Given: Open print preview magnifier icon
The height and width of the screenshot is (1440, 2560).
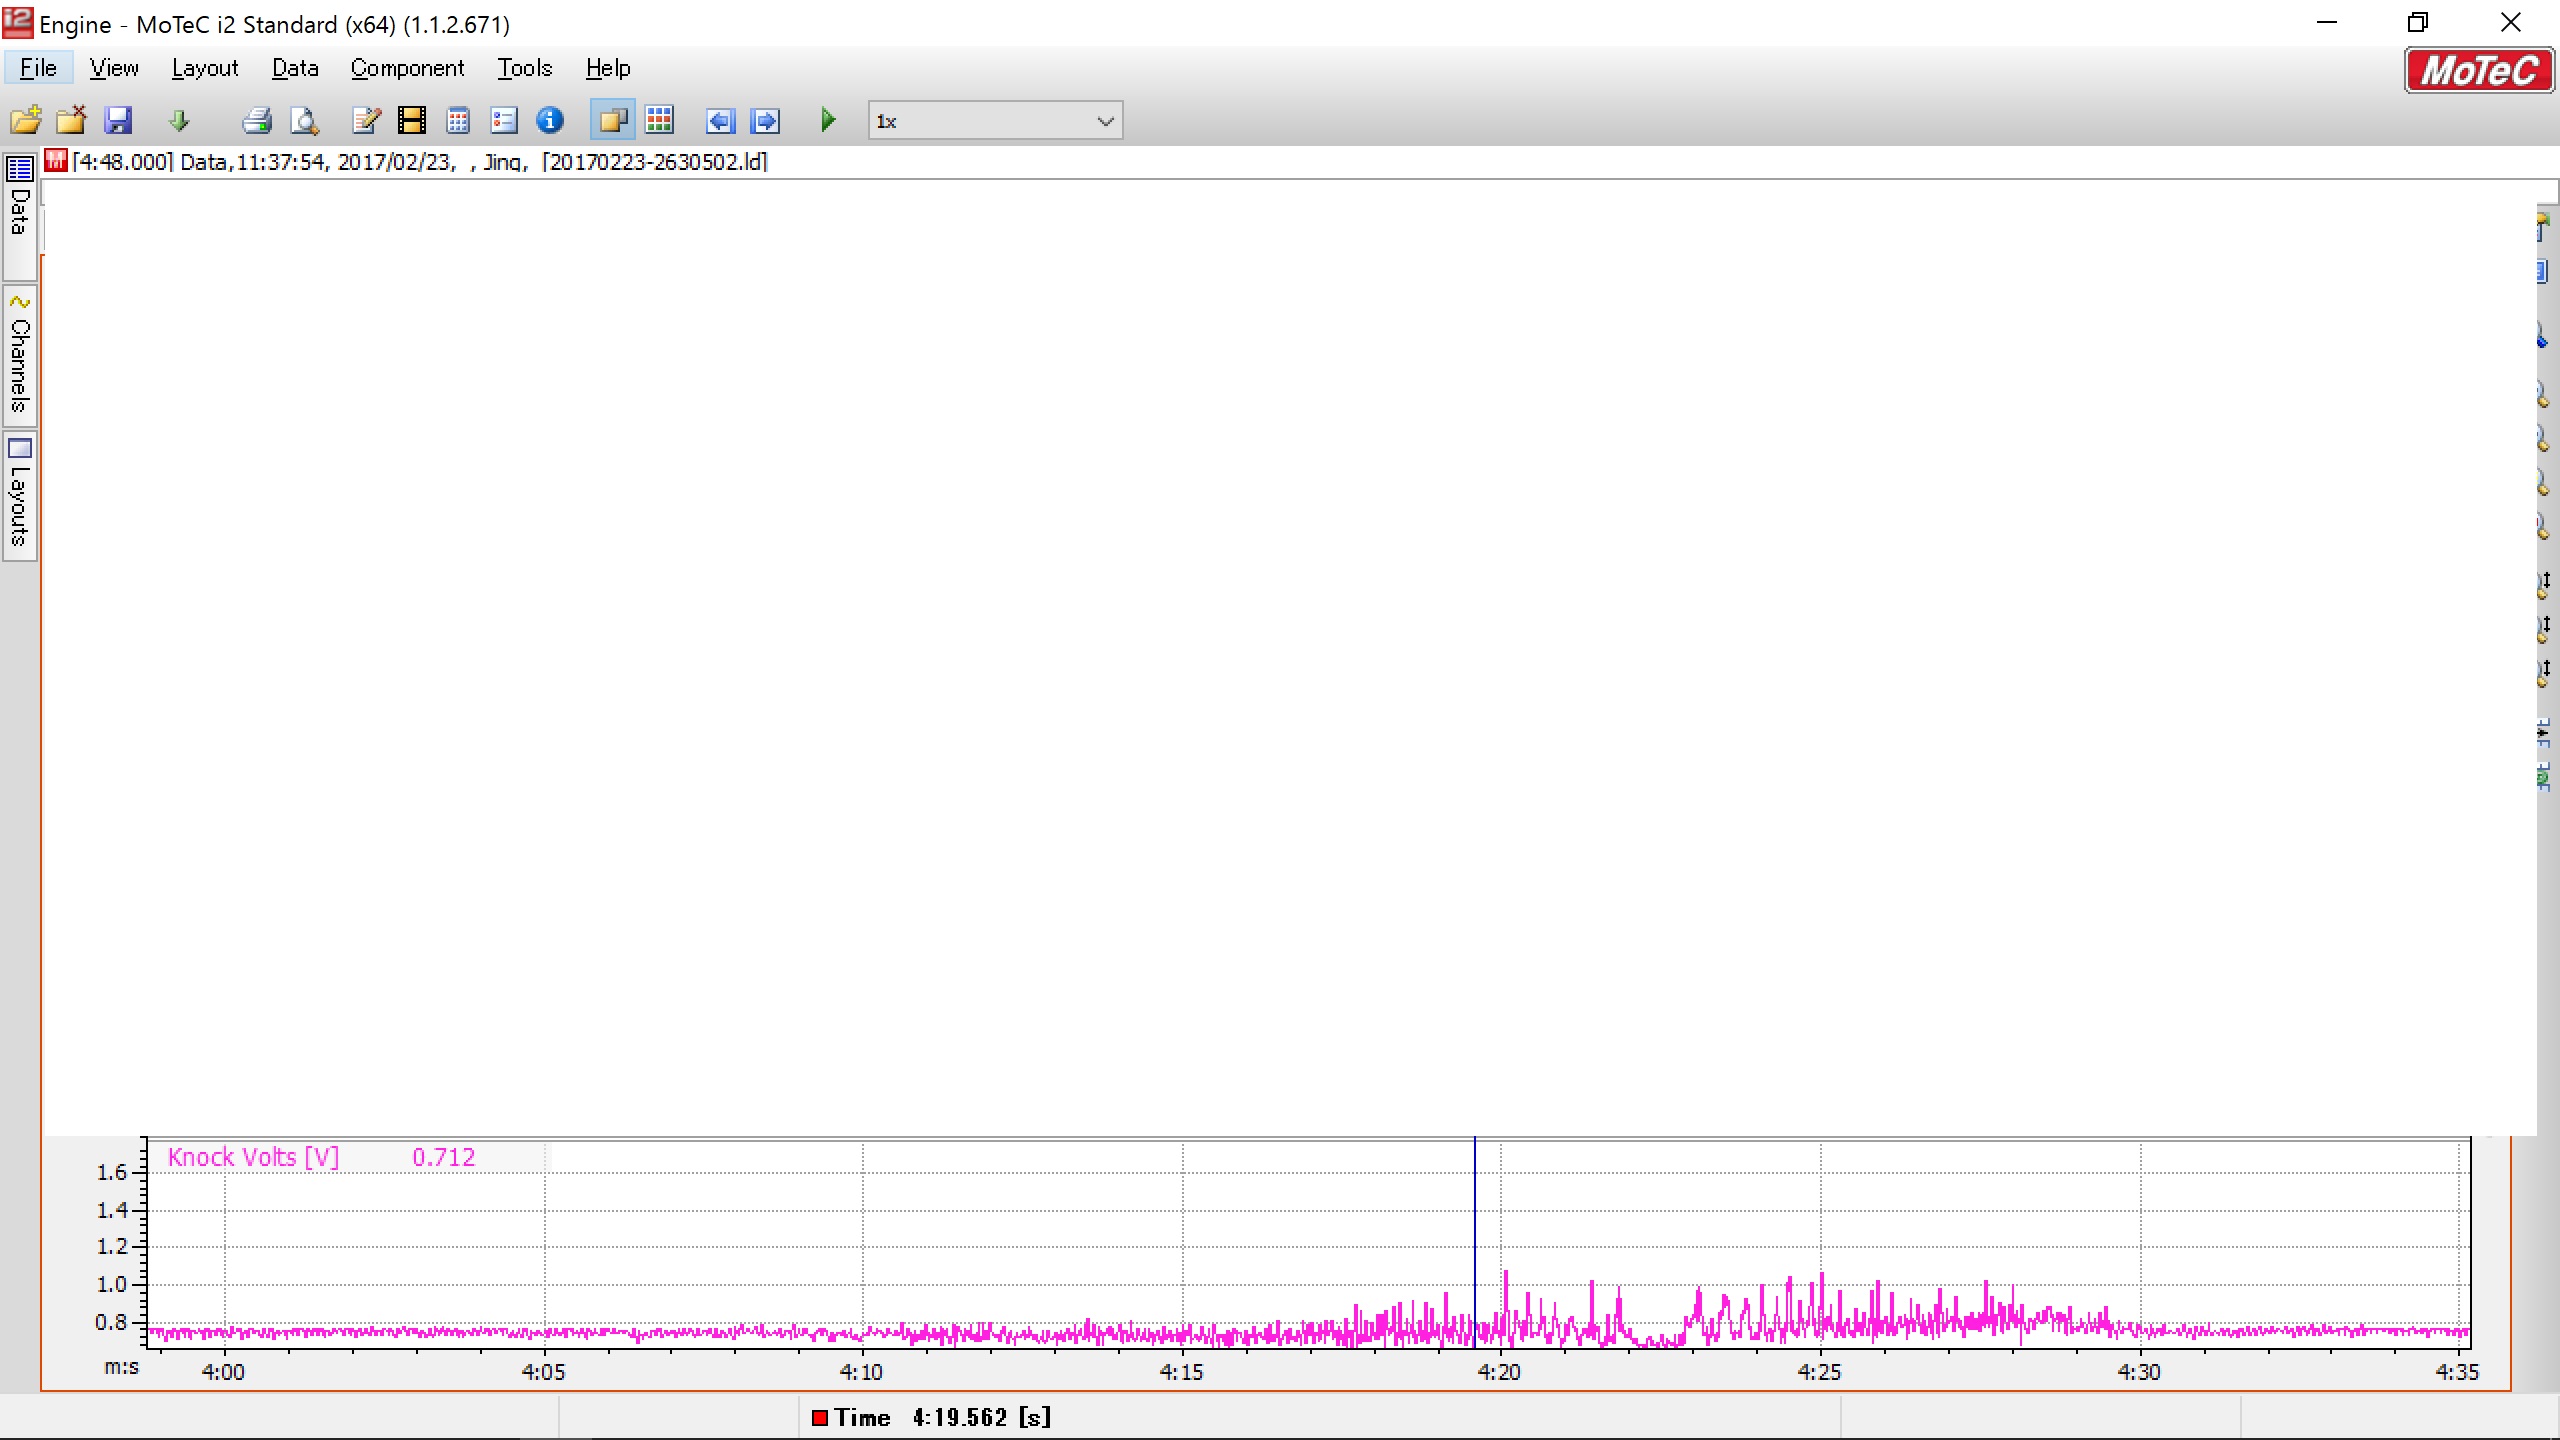Looking at the screenshot, I should 304,121.
